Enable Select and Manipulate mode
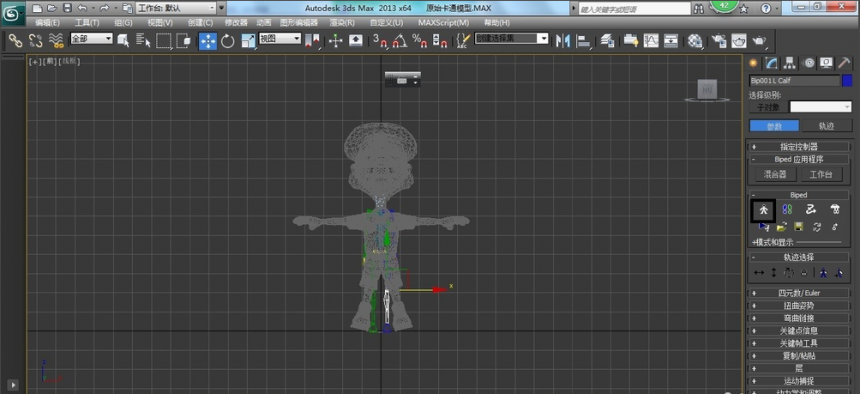The width and height of the screenshot is (860, 394). (x=336, y=40)
